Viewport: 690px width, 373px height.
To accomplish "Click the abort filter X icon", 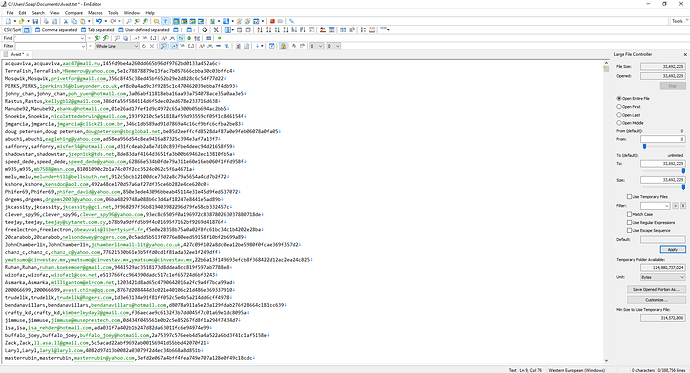I will click(x=152, y=46).
